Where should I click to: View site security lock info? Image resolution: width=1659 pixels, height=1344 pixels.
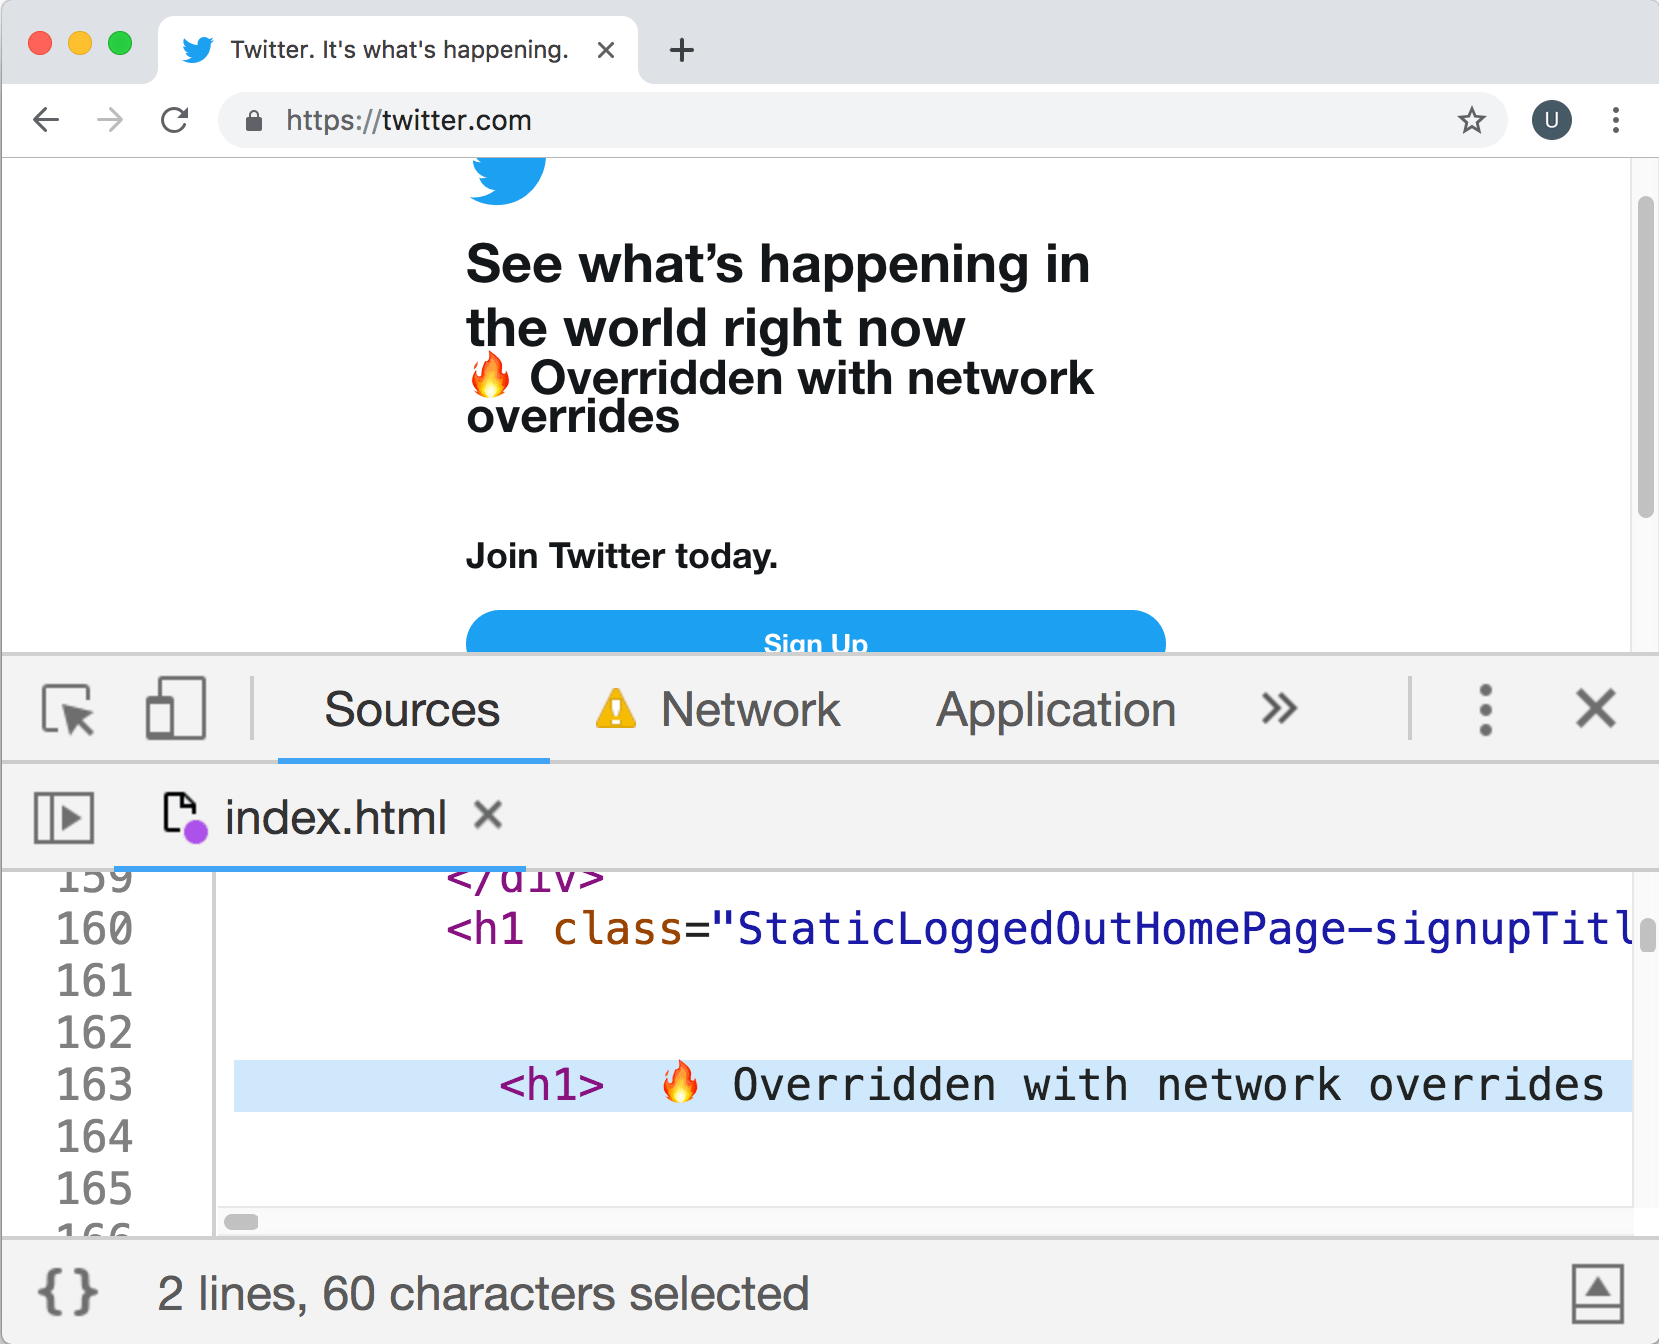[x=254, y=121]
